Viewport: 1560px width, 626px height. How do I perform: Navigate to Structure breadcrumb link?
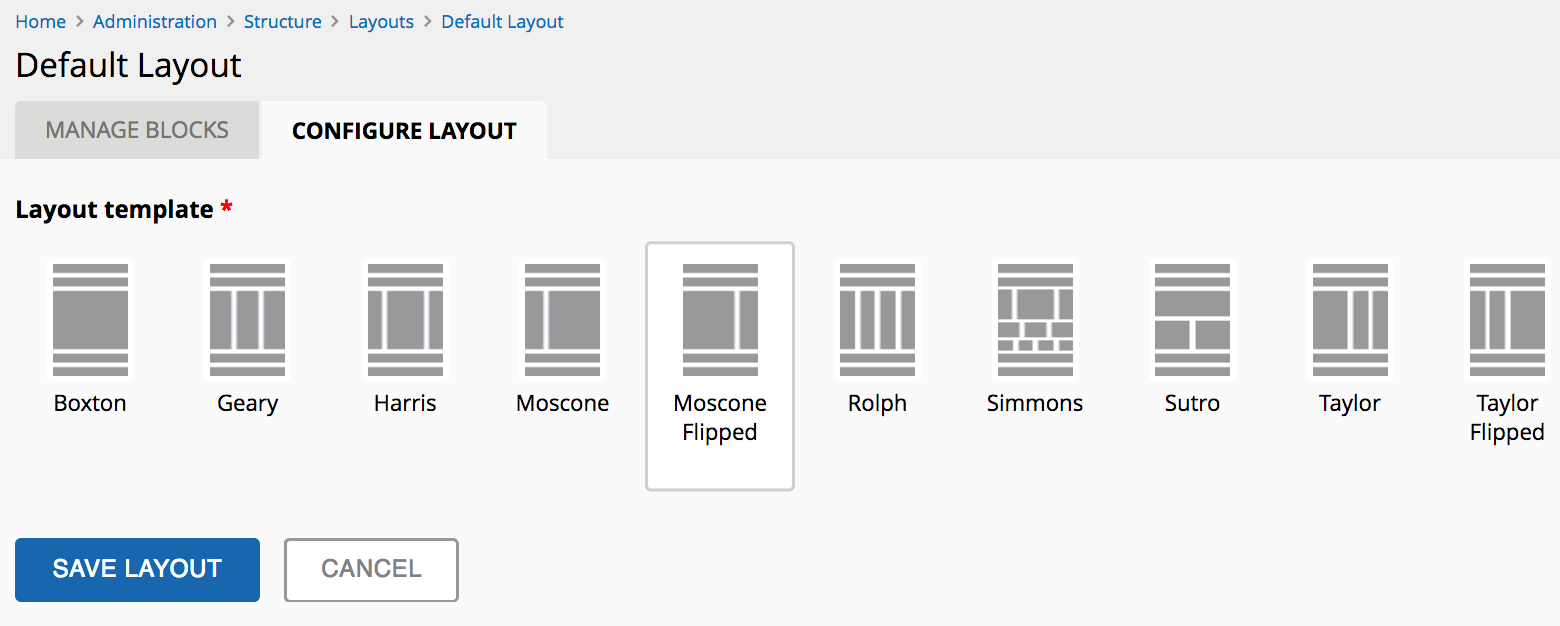click(283, 21)
